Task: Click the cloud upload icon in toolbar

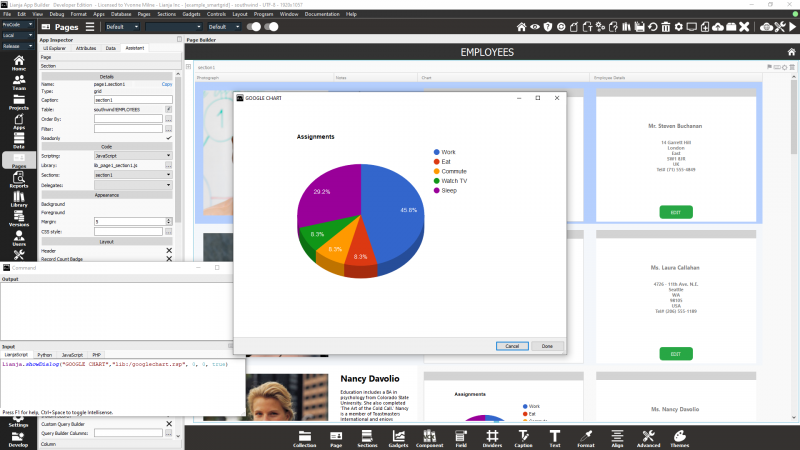Action: 718,27
